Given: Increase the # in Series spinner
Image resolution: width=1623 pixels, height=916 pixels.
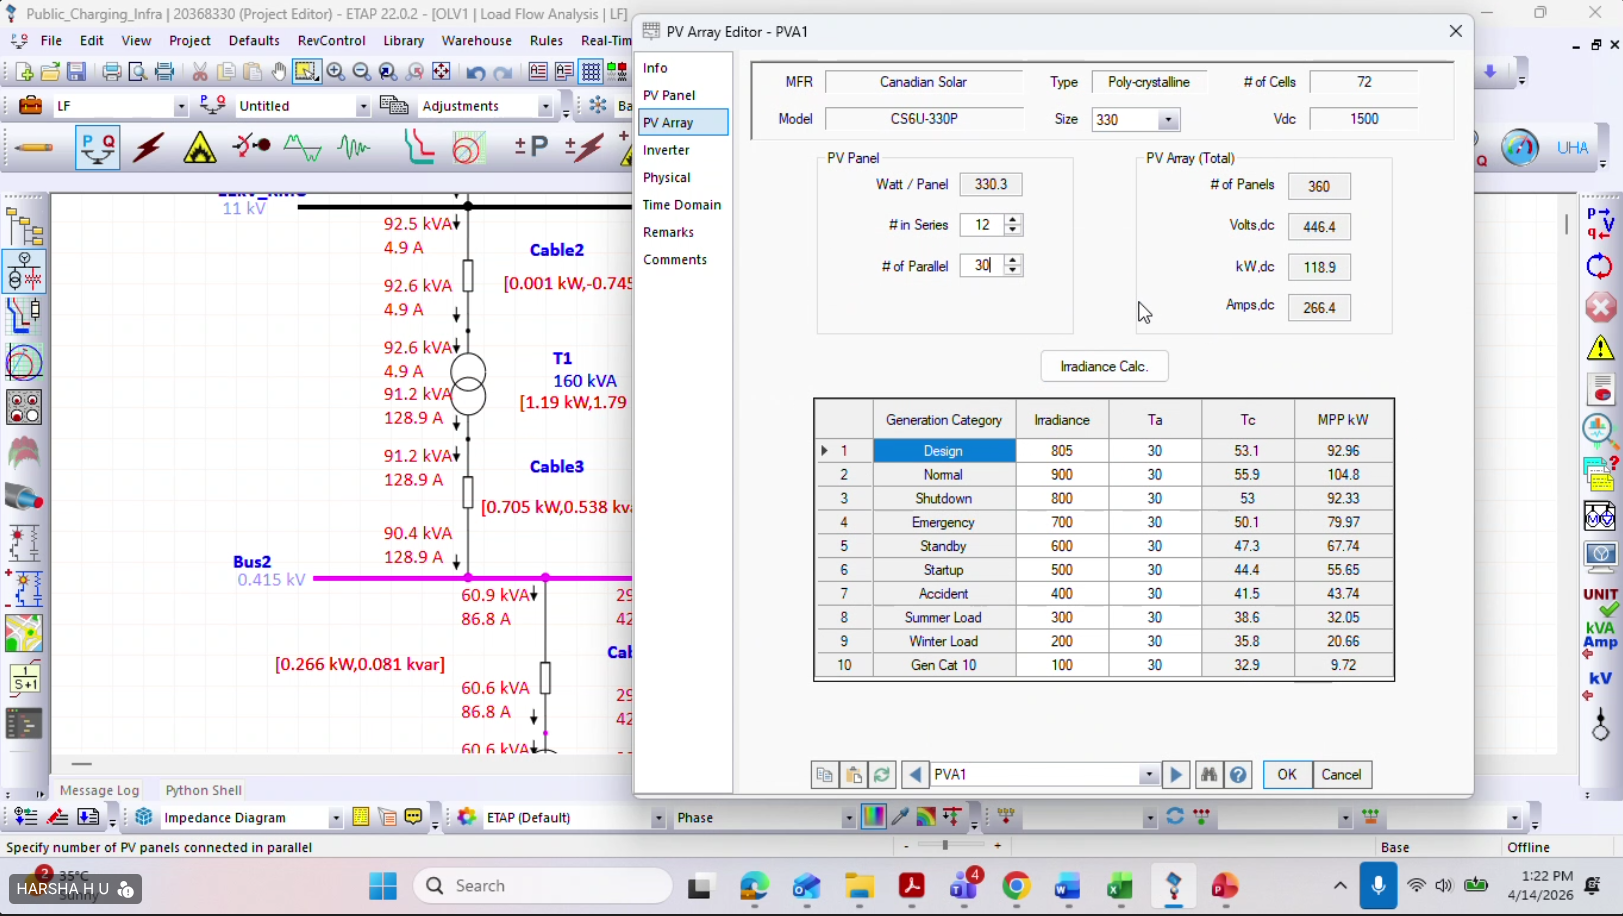Looking at the screenshot, I should click(x=1013, y=220).
